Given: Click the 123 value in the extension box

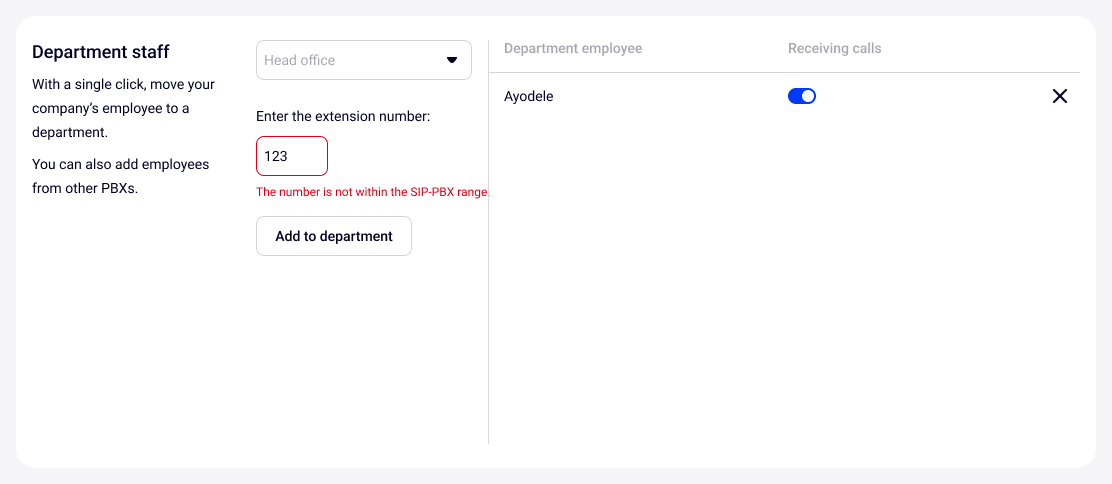Looking at the screenshot, I should tap(276, 156).
